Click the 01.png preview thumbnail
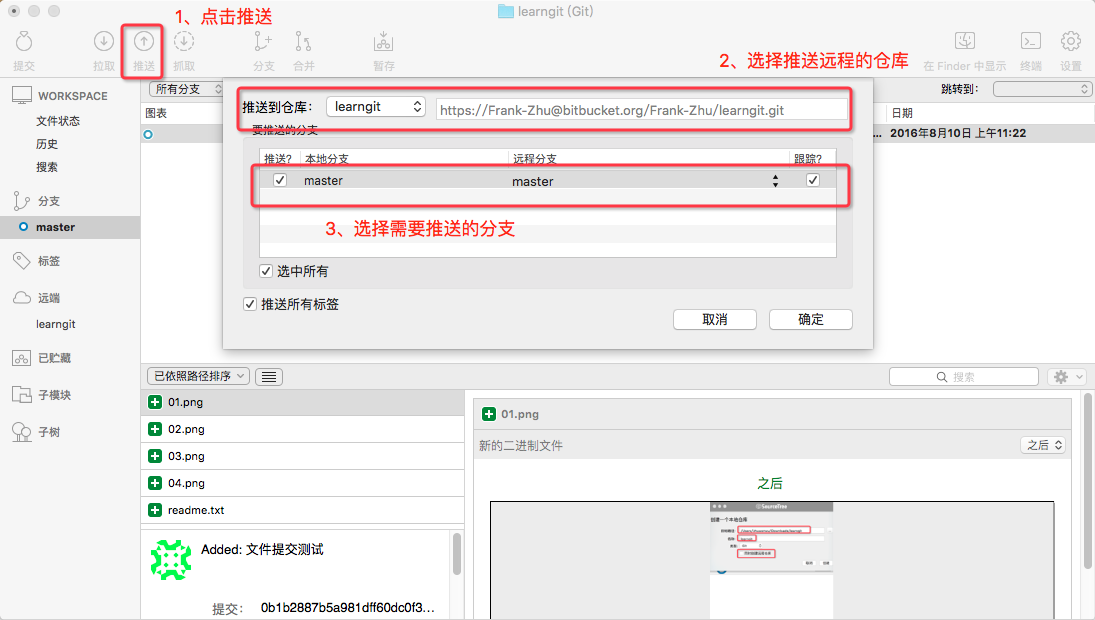 click(772, 560)
